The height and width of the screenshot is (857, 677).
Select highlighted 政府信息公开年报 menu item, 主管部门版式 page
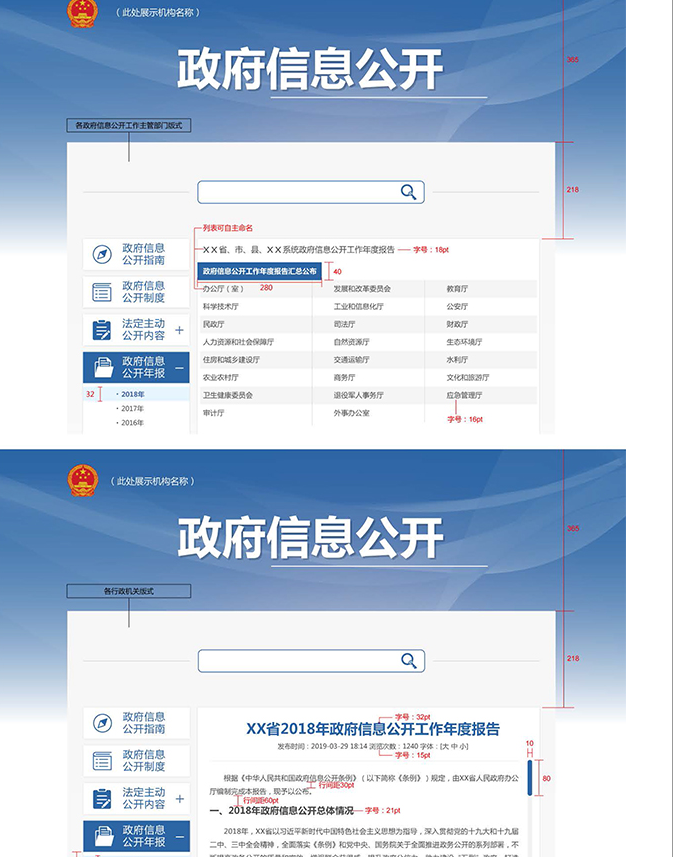136,367
